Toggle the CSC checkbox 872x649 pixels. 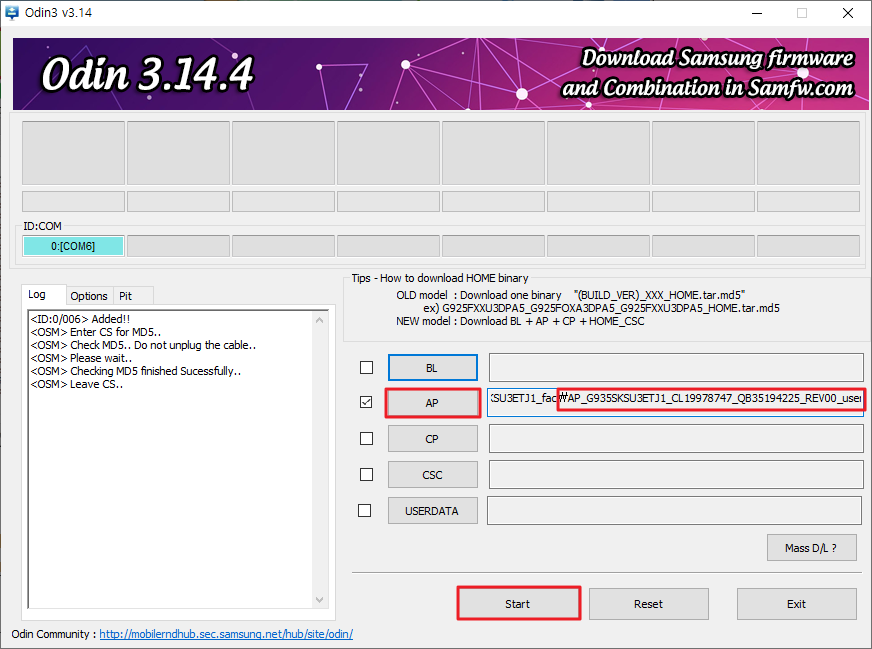tap(366, 474)
